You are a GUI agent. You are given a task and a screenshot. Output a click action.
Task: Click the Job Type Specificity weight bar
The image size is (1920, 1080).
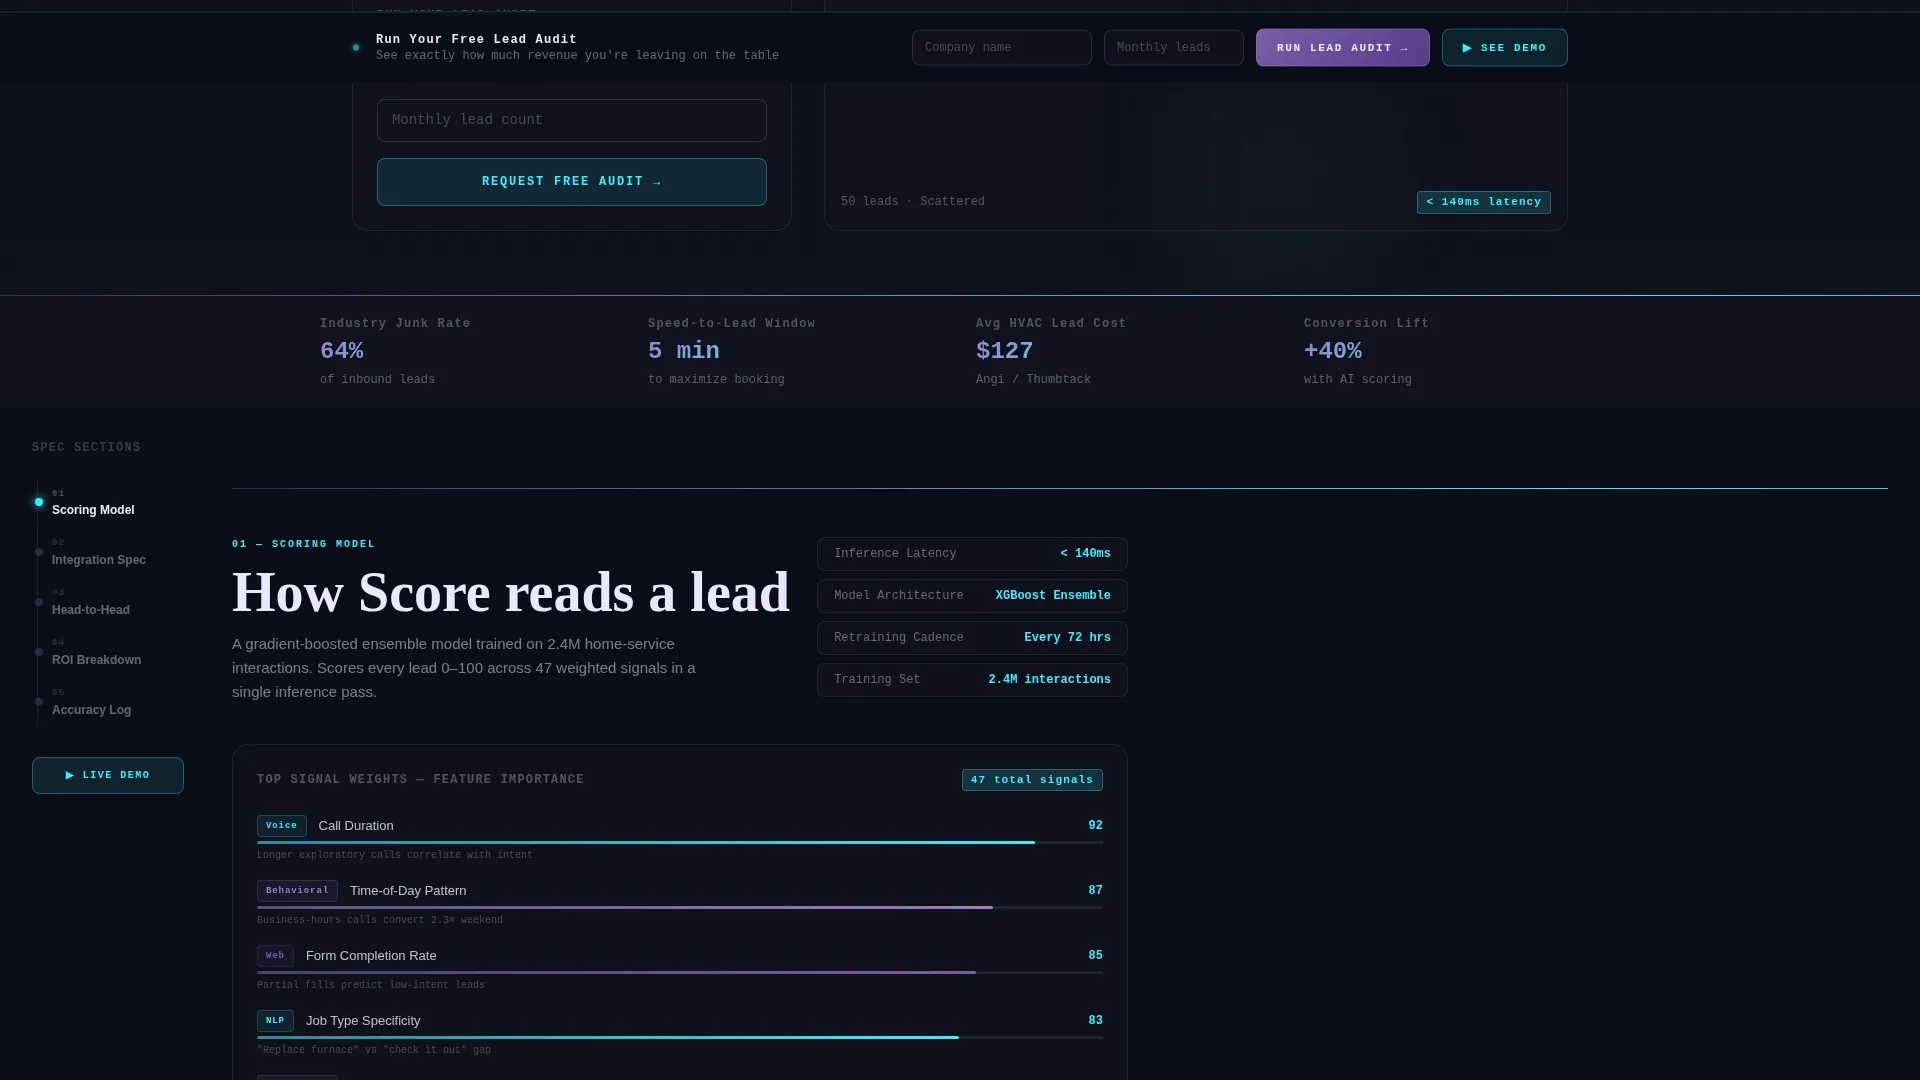click(680, 1038)
